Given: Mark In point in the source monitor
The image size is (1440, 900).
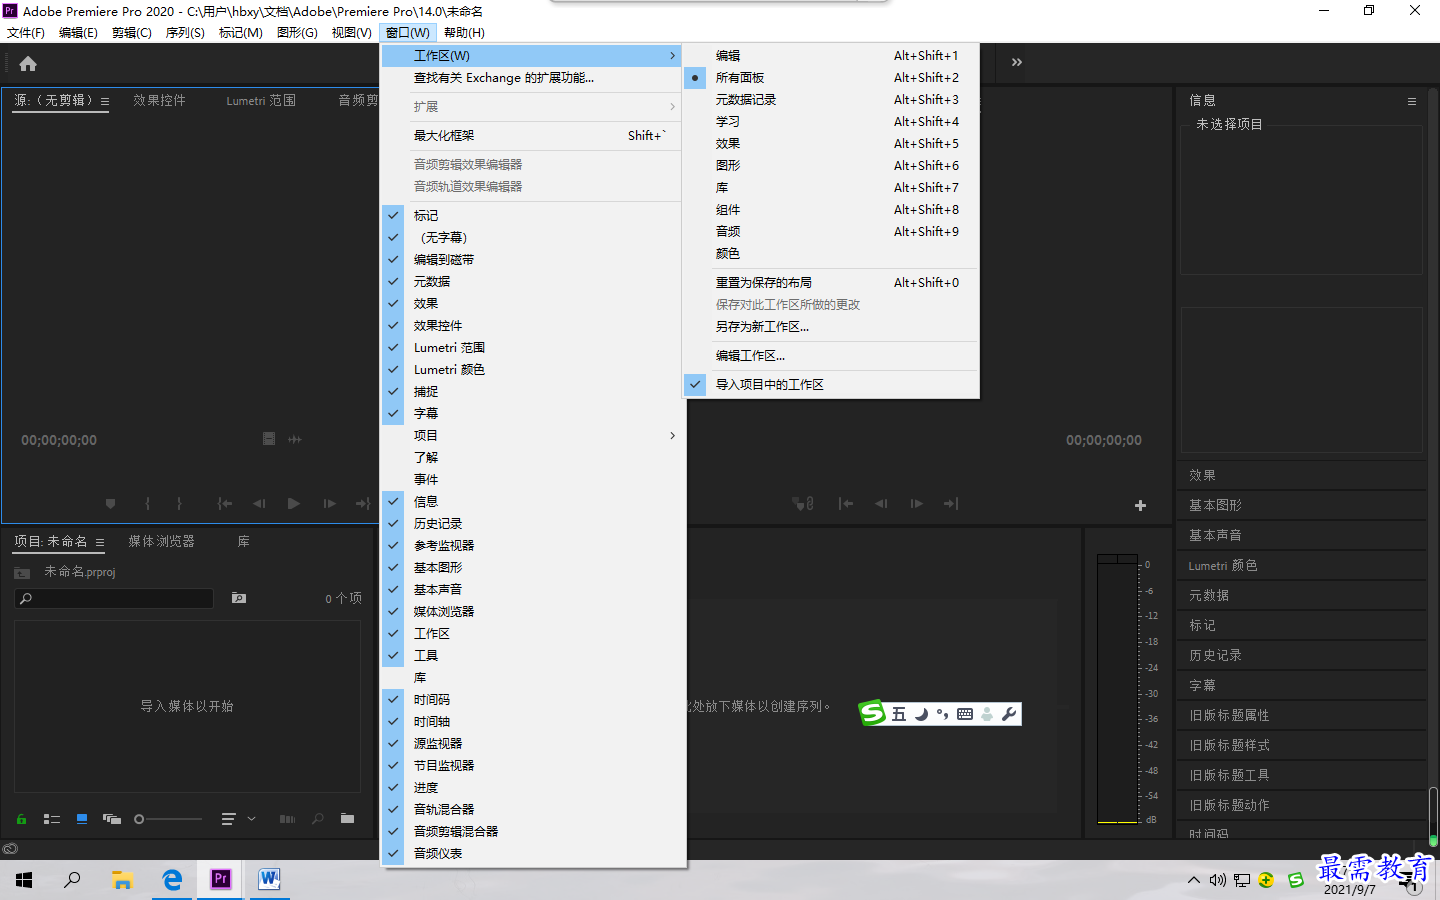Looking at the screenshot, I should pos(147,504).
